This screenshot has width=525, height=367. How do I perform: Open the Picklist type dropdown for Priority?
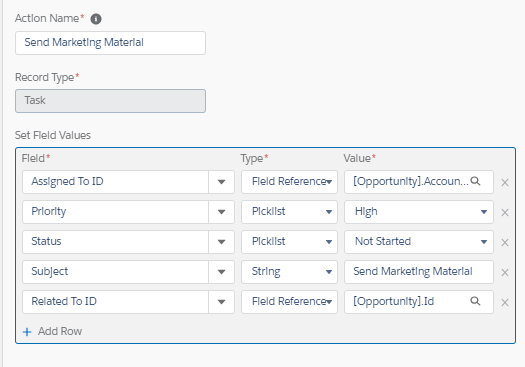pyautogui.click(x=289, y=212)
